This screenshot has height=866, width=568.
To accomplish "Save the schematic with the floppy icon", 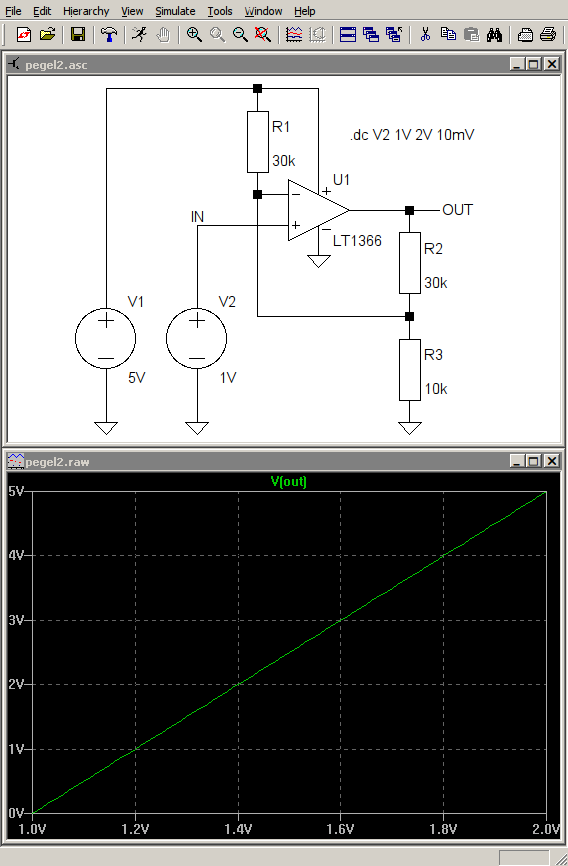I will click(78, 35).
